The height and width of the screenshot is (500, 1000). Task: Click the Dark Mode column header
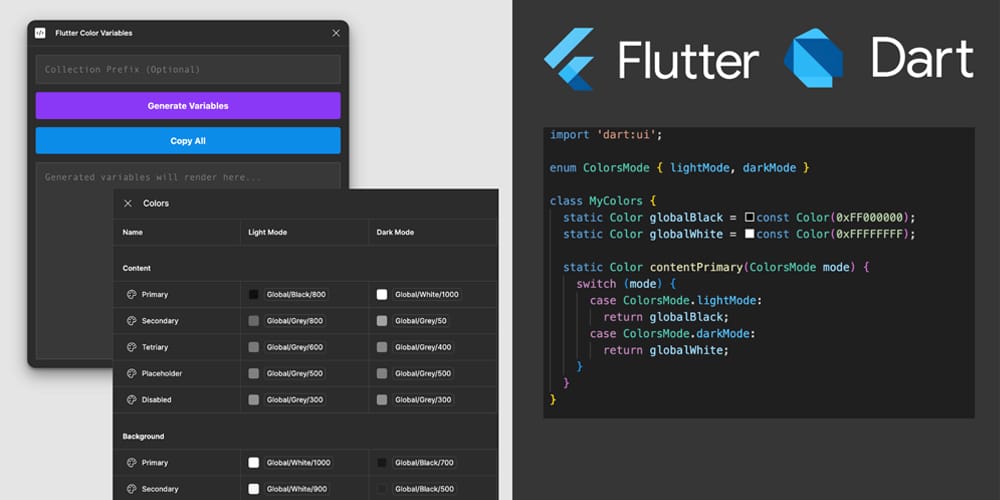pyautogui.click(x=395, y=233)
